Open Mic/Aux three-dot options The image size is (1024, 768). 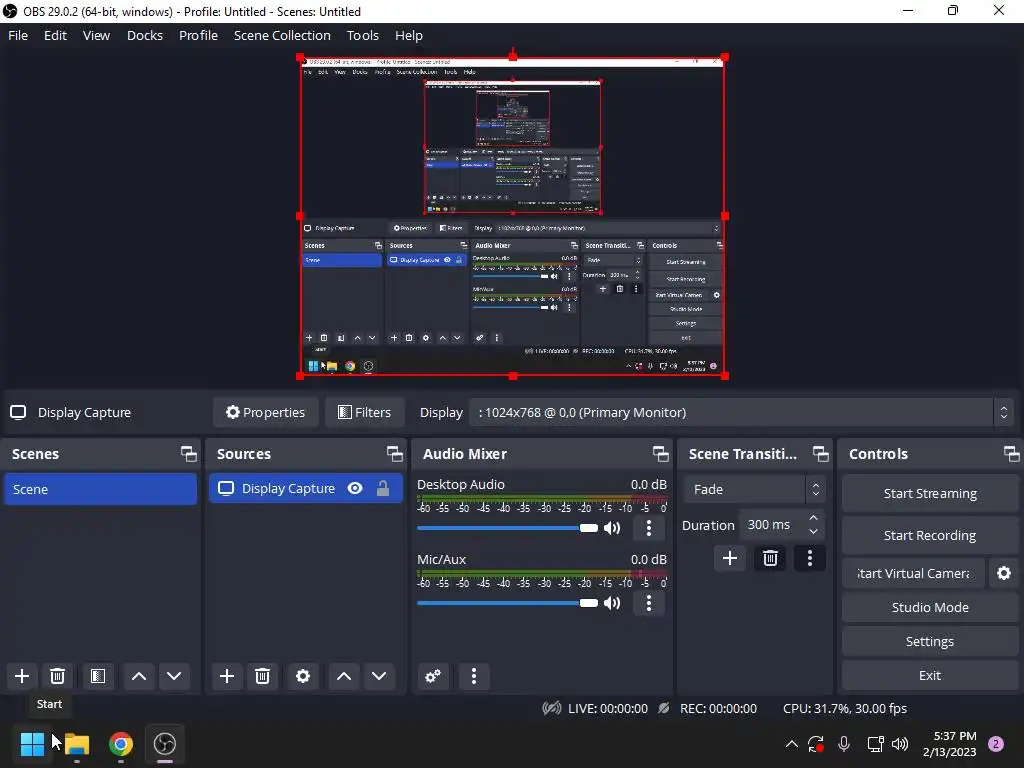click(648, 603)
